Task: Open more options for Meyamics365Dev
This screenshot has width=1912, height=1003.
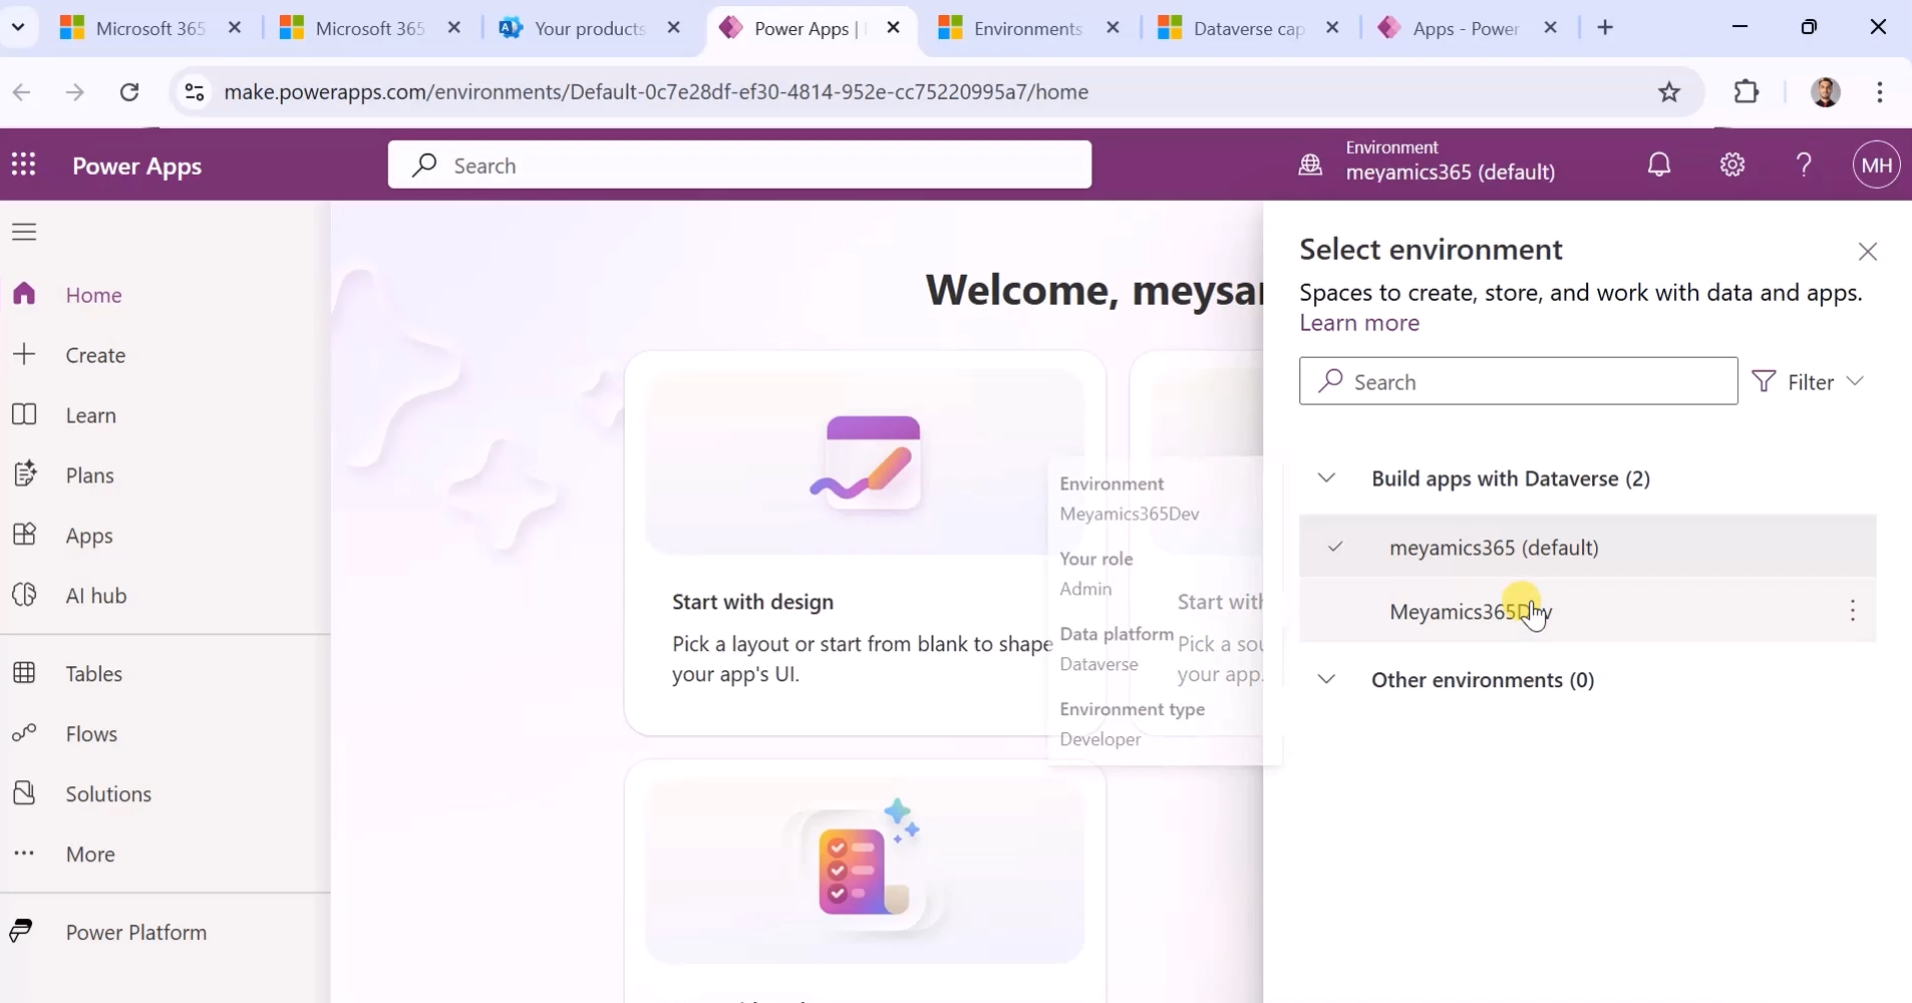Action: coord(1852,611)
